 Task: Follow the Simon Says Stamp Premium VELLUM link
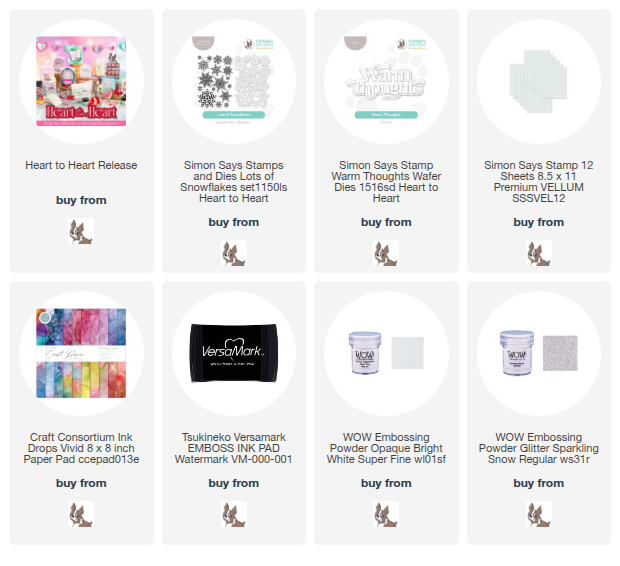click(x=539, y=182)
